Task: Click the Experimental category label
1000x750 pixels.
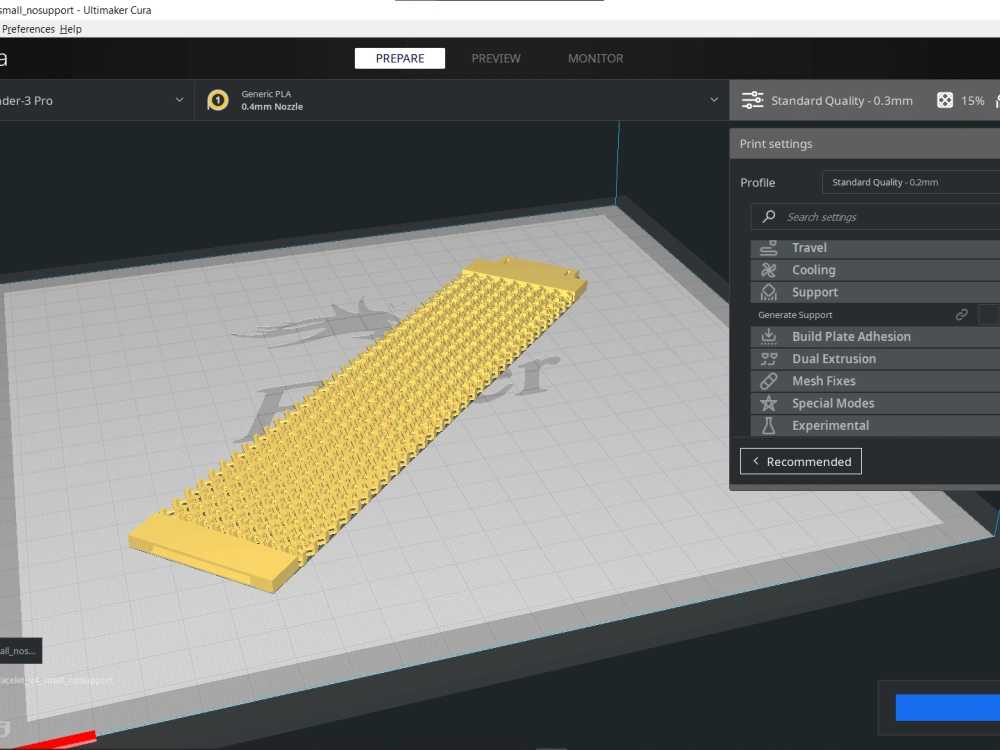Action: 830,425
